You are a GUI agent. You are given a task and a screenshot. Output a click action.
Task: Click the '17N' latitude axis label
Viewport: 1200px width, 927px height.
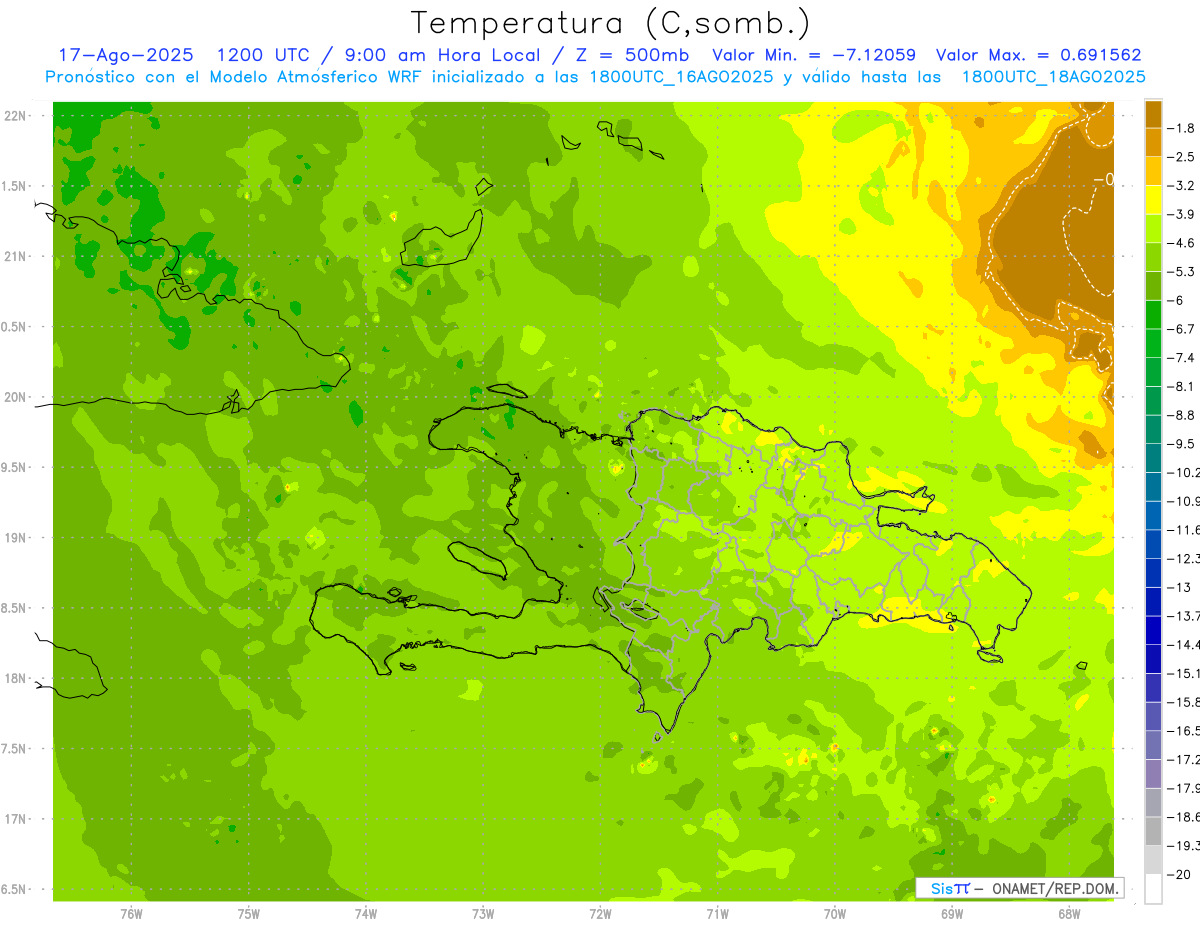click(15, 819)
